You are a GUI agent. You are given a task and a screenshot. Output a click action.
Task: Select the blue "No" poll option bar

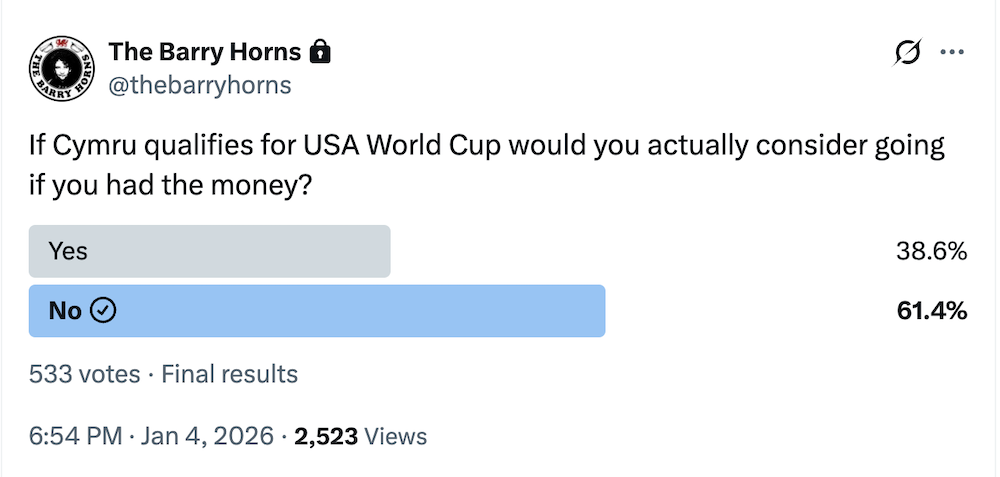[x=317, y=311]
